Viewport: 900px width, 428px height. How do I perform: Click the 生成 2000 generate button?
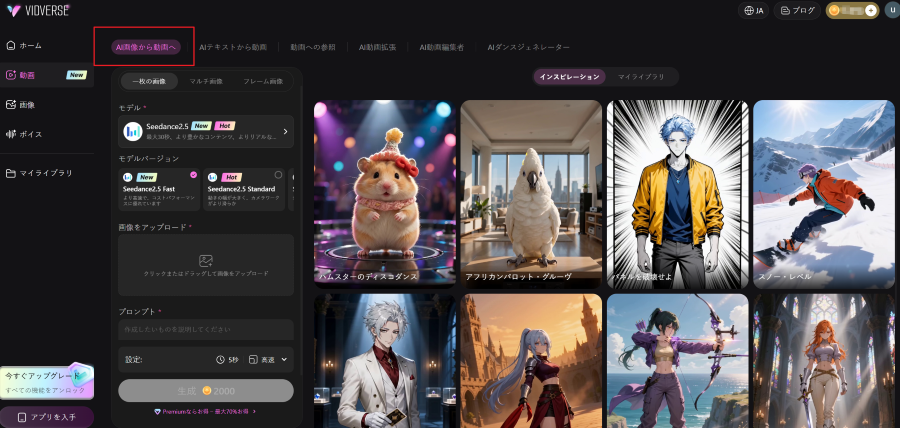pos(206,391)
